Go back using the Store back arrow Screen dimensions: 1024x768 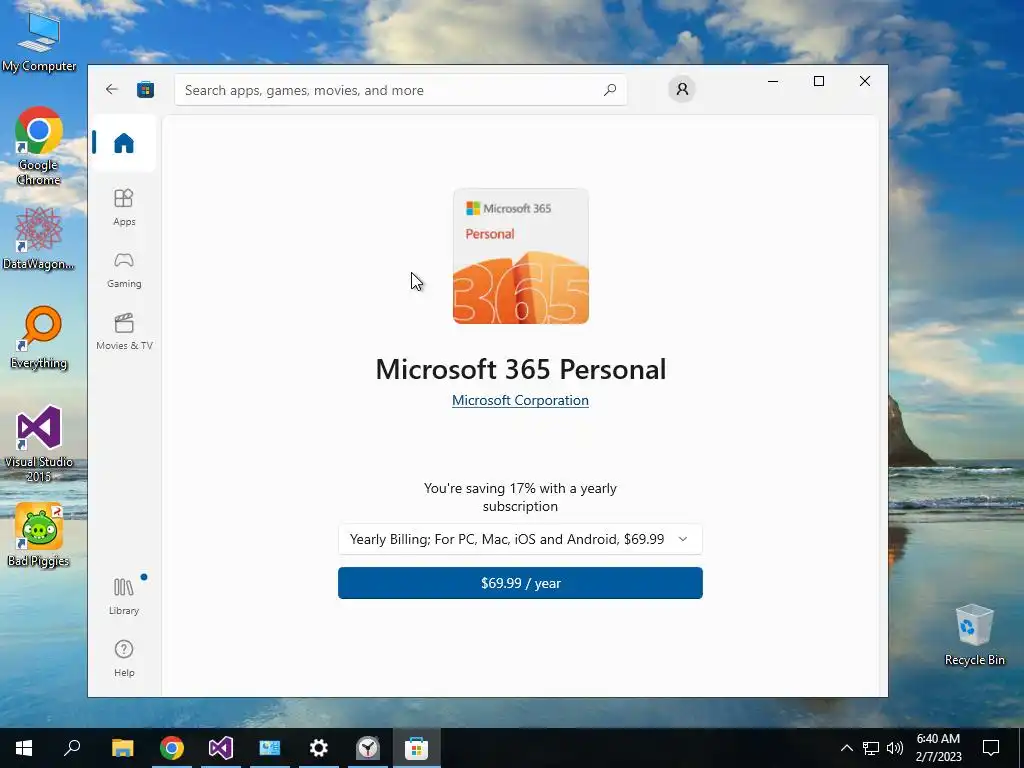tap(112, 89)
